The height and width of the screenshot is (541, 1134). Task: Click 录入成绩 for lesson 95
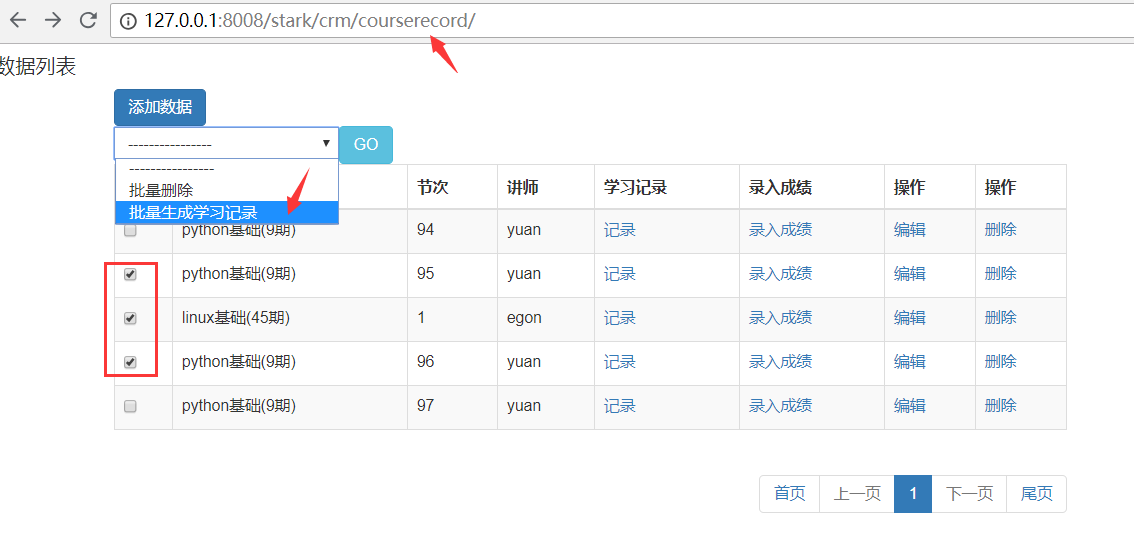point(780,273)
